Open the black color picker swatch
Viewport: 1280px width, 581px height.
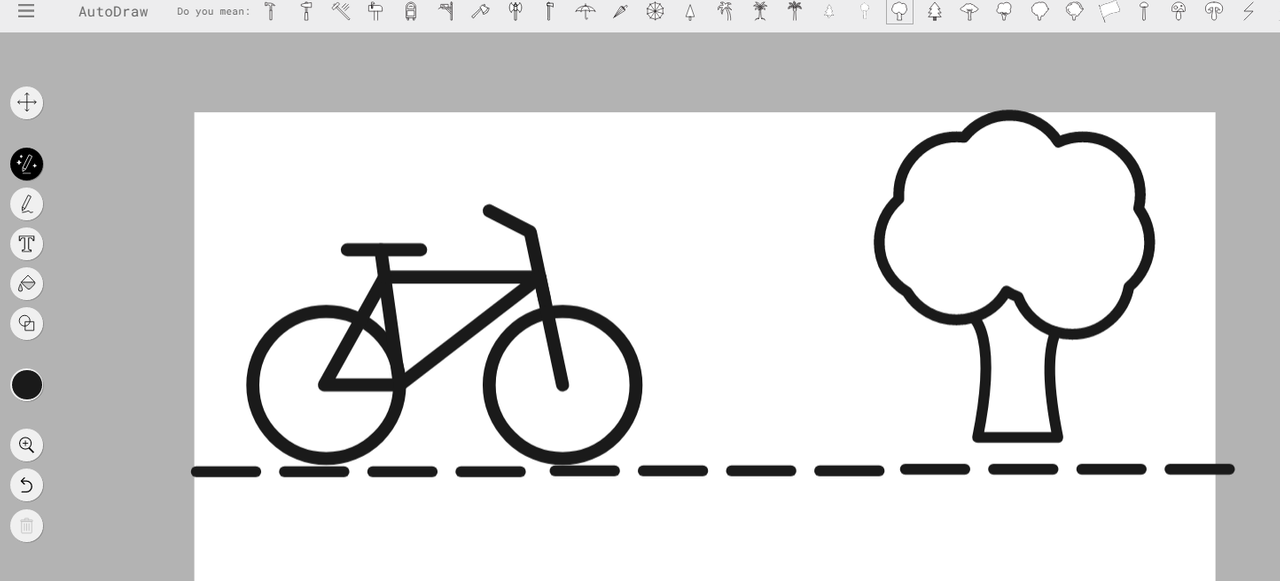[x=27, y=385]
